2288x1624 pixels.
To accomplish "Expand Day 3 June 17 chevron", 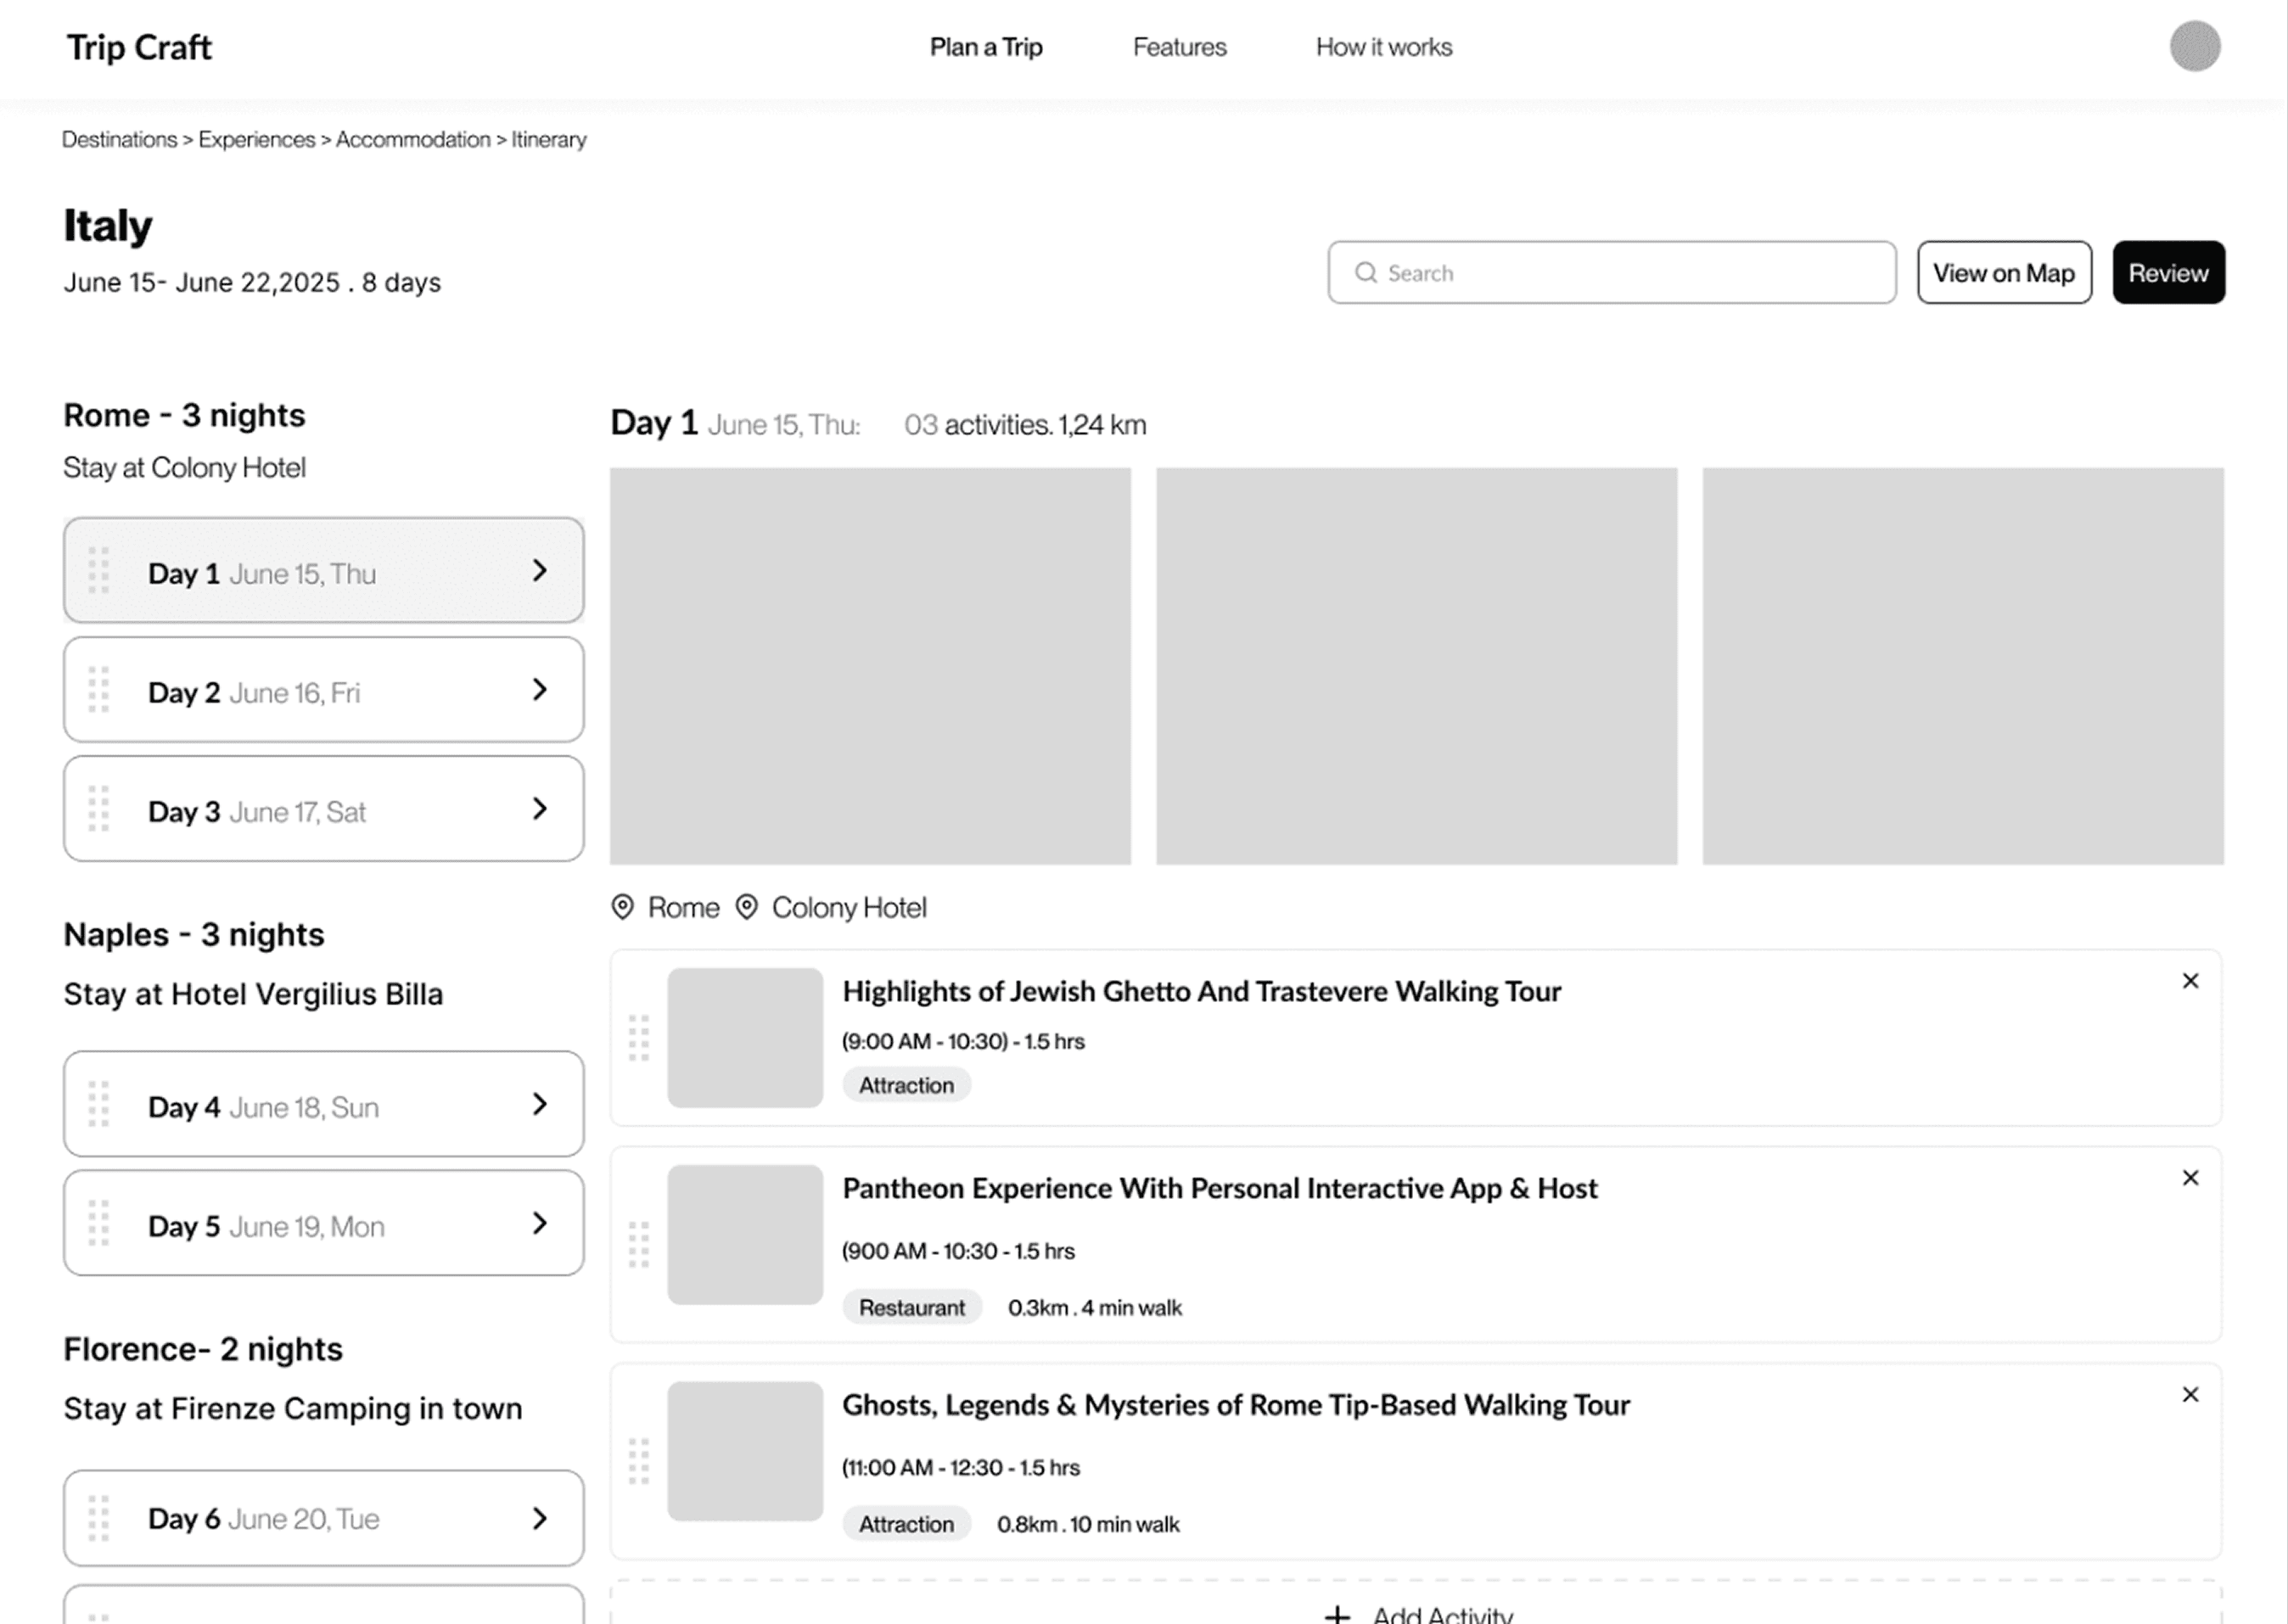I will coord(540,809).
